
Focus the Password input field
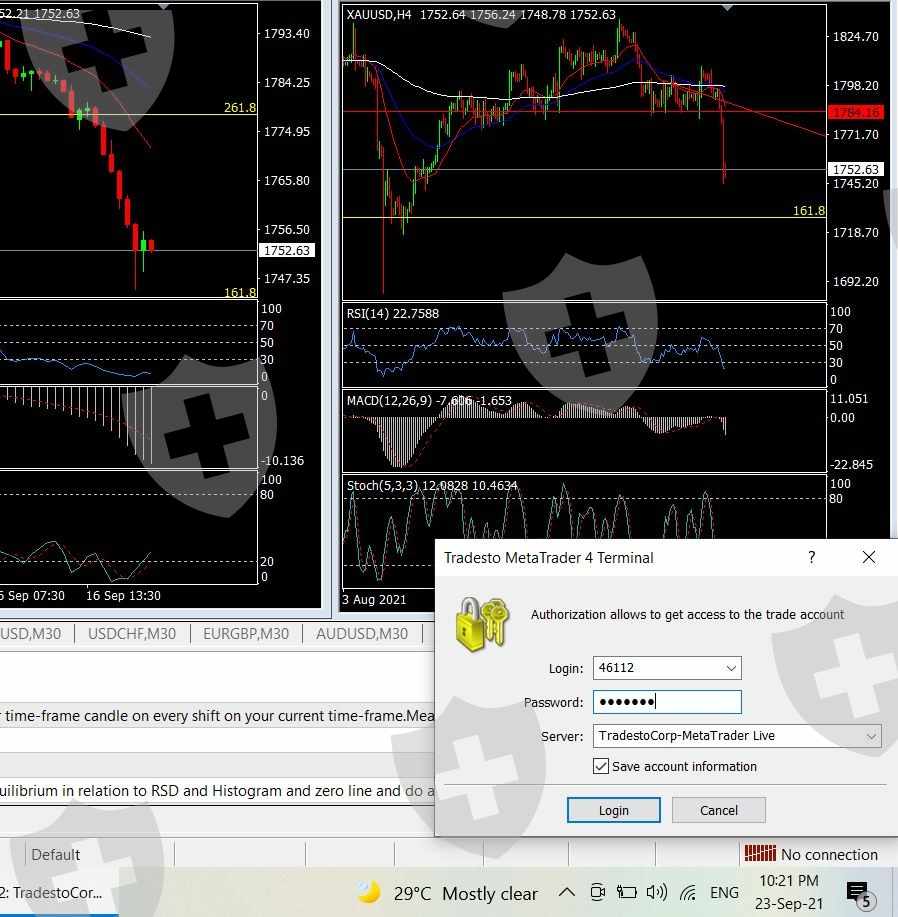tap(667, 702)
